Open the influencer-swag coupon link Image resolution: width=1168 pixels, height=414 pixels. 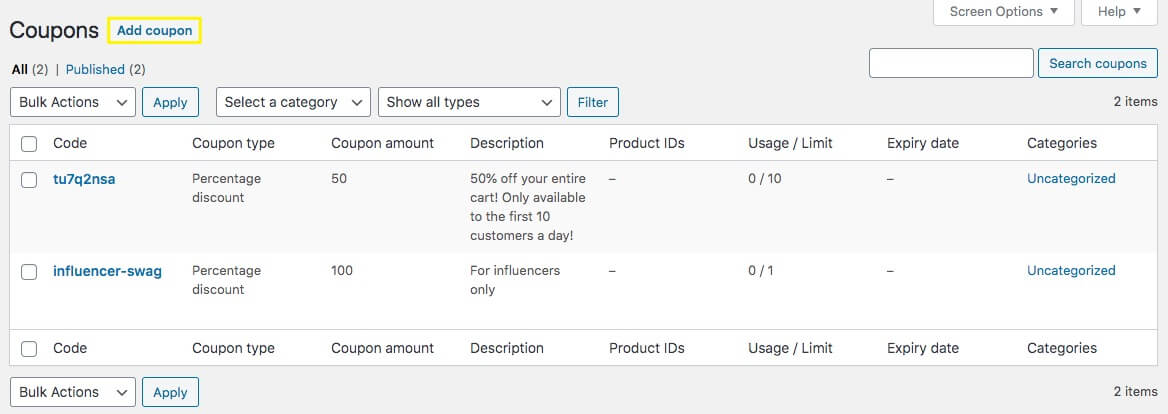107,271
